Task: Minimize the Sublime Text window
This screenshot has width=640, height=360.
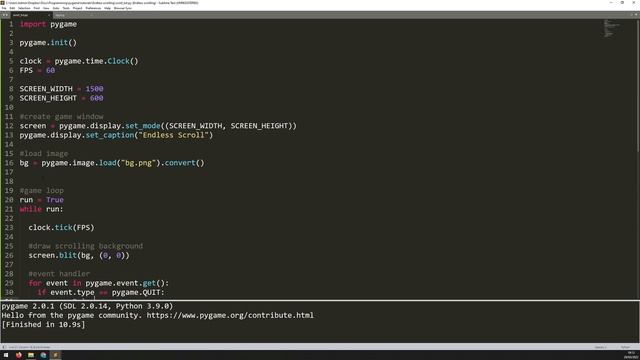Action: pyautogui.click(x=611, y=2)
